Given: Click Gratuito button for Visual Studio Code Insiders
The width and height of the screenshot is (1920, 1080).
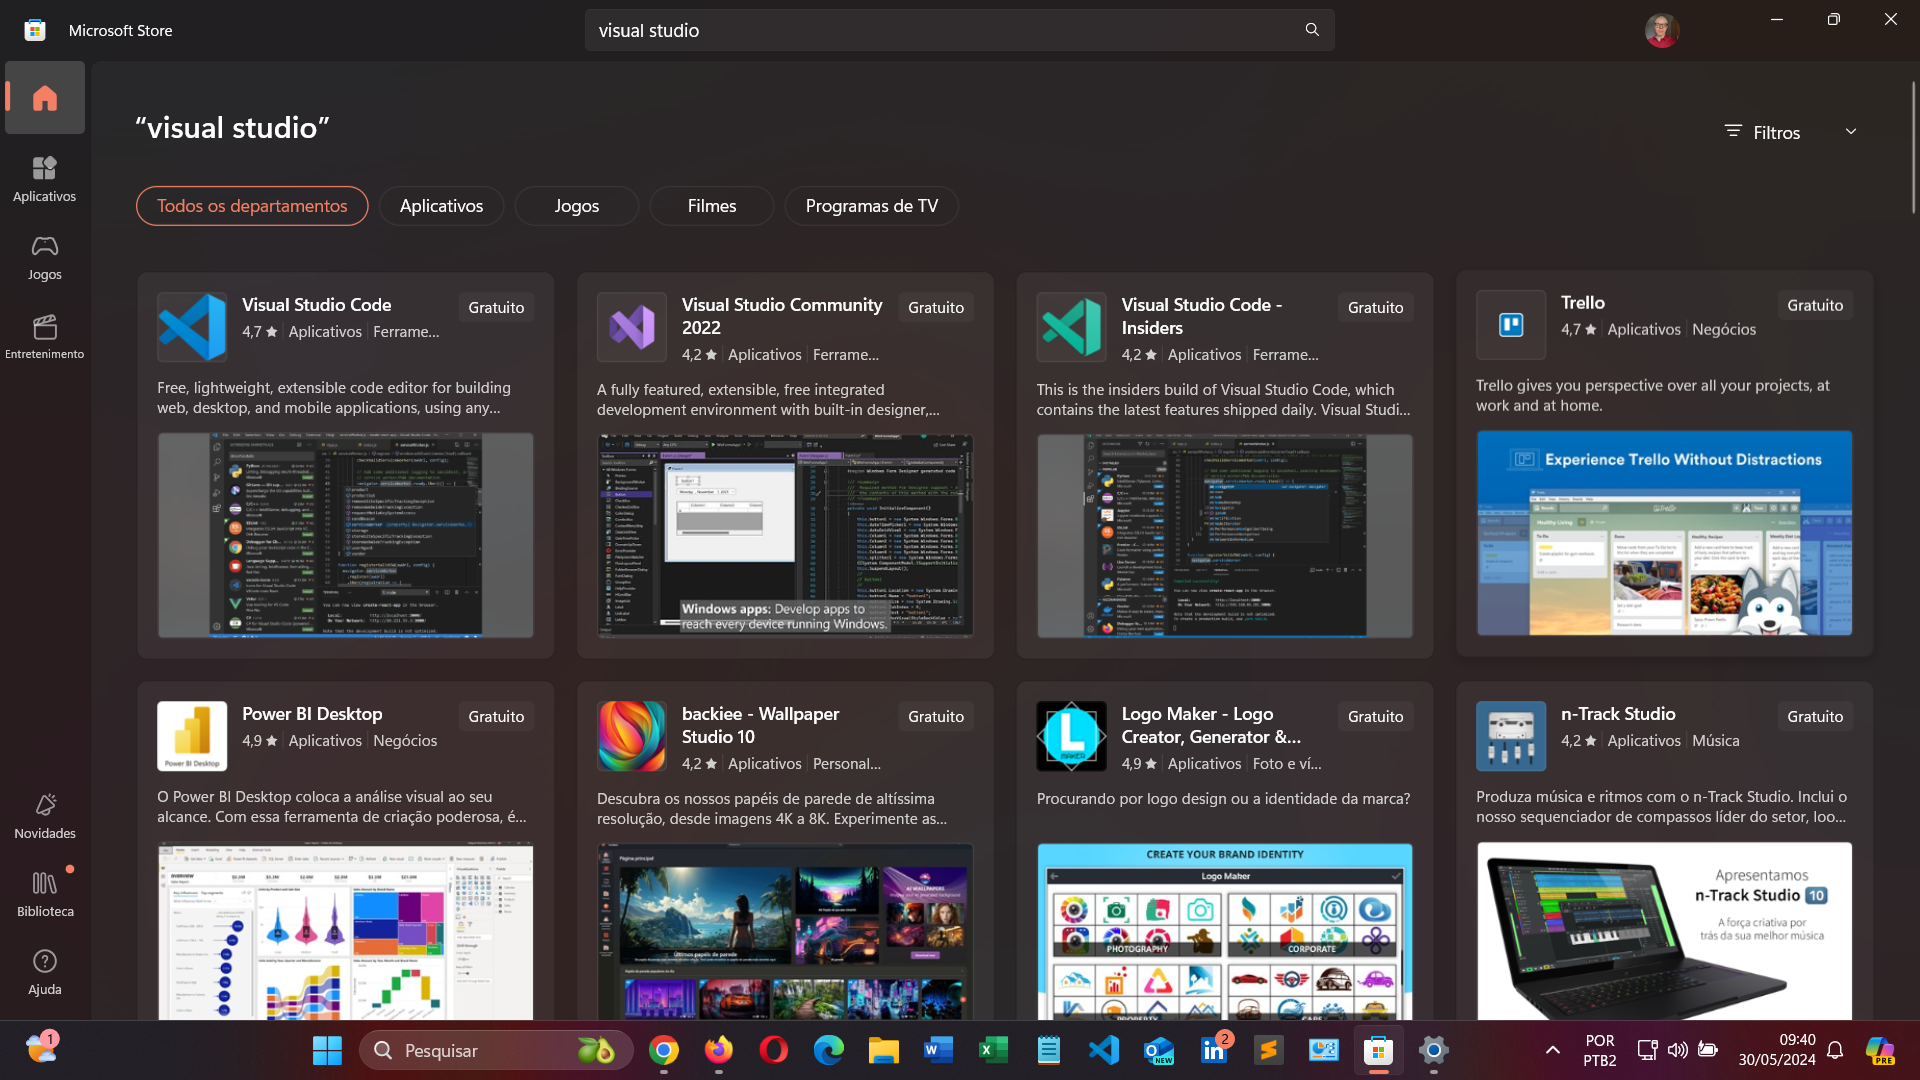Looking at the screenshot, I should (x=1375, y=307).
